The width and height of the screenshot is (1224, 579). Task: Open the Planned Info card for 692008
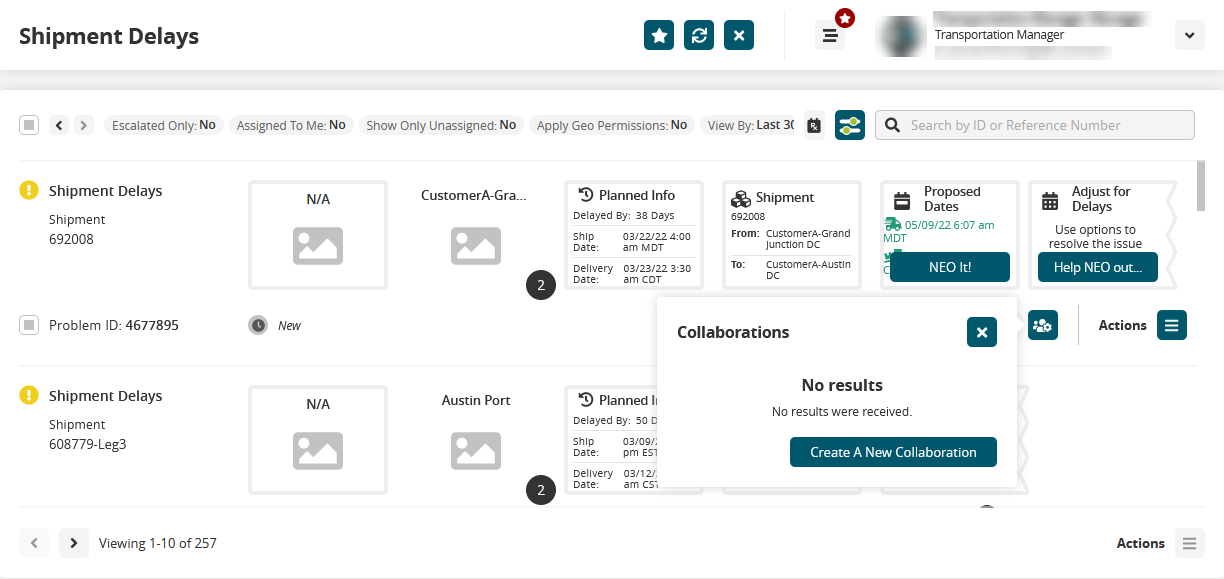point(634,235)
